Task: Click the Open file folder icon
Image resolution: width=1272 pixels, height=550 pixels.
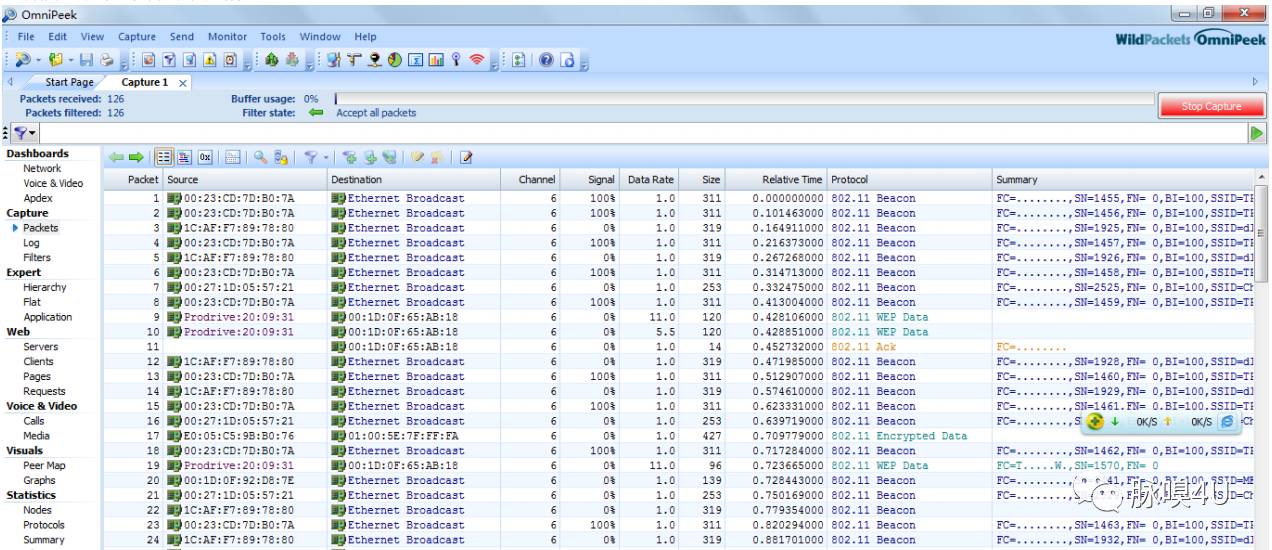Action: click(x=54, y=59)
